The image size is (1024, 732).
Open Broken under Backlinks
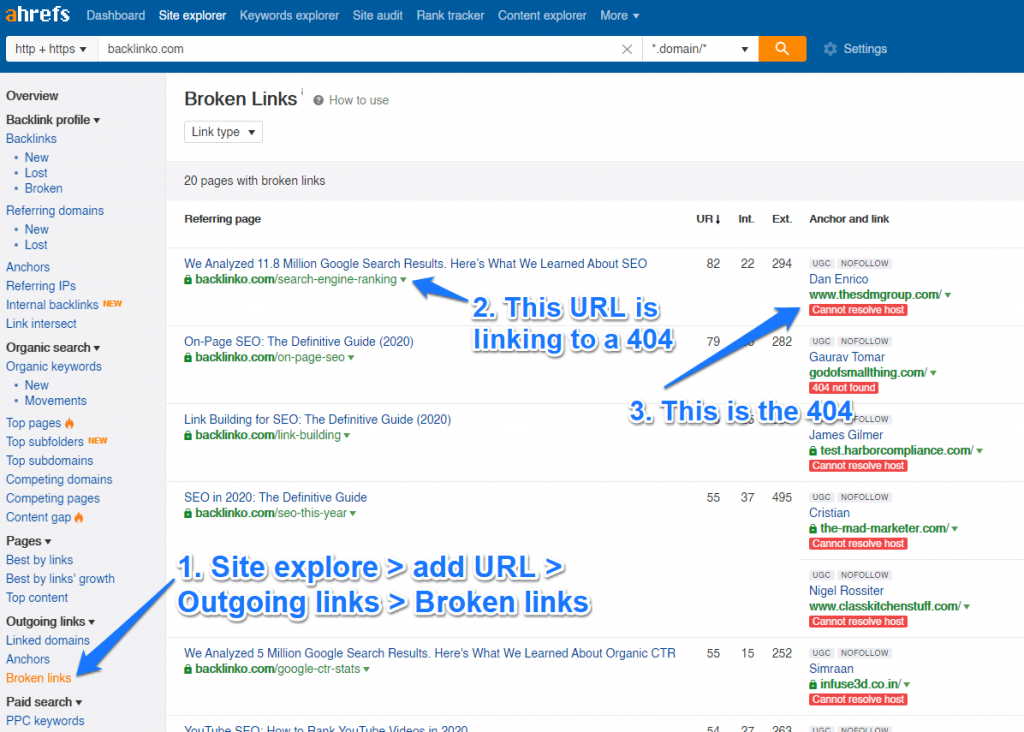44,188
